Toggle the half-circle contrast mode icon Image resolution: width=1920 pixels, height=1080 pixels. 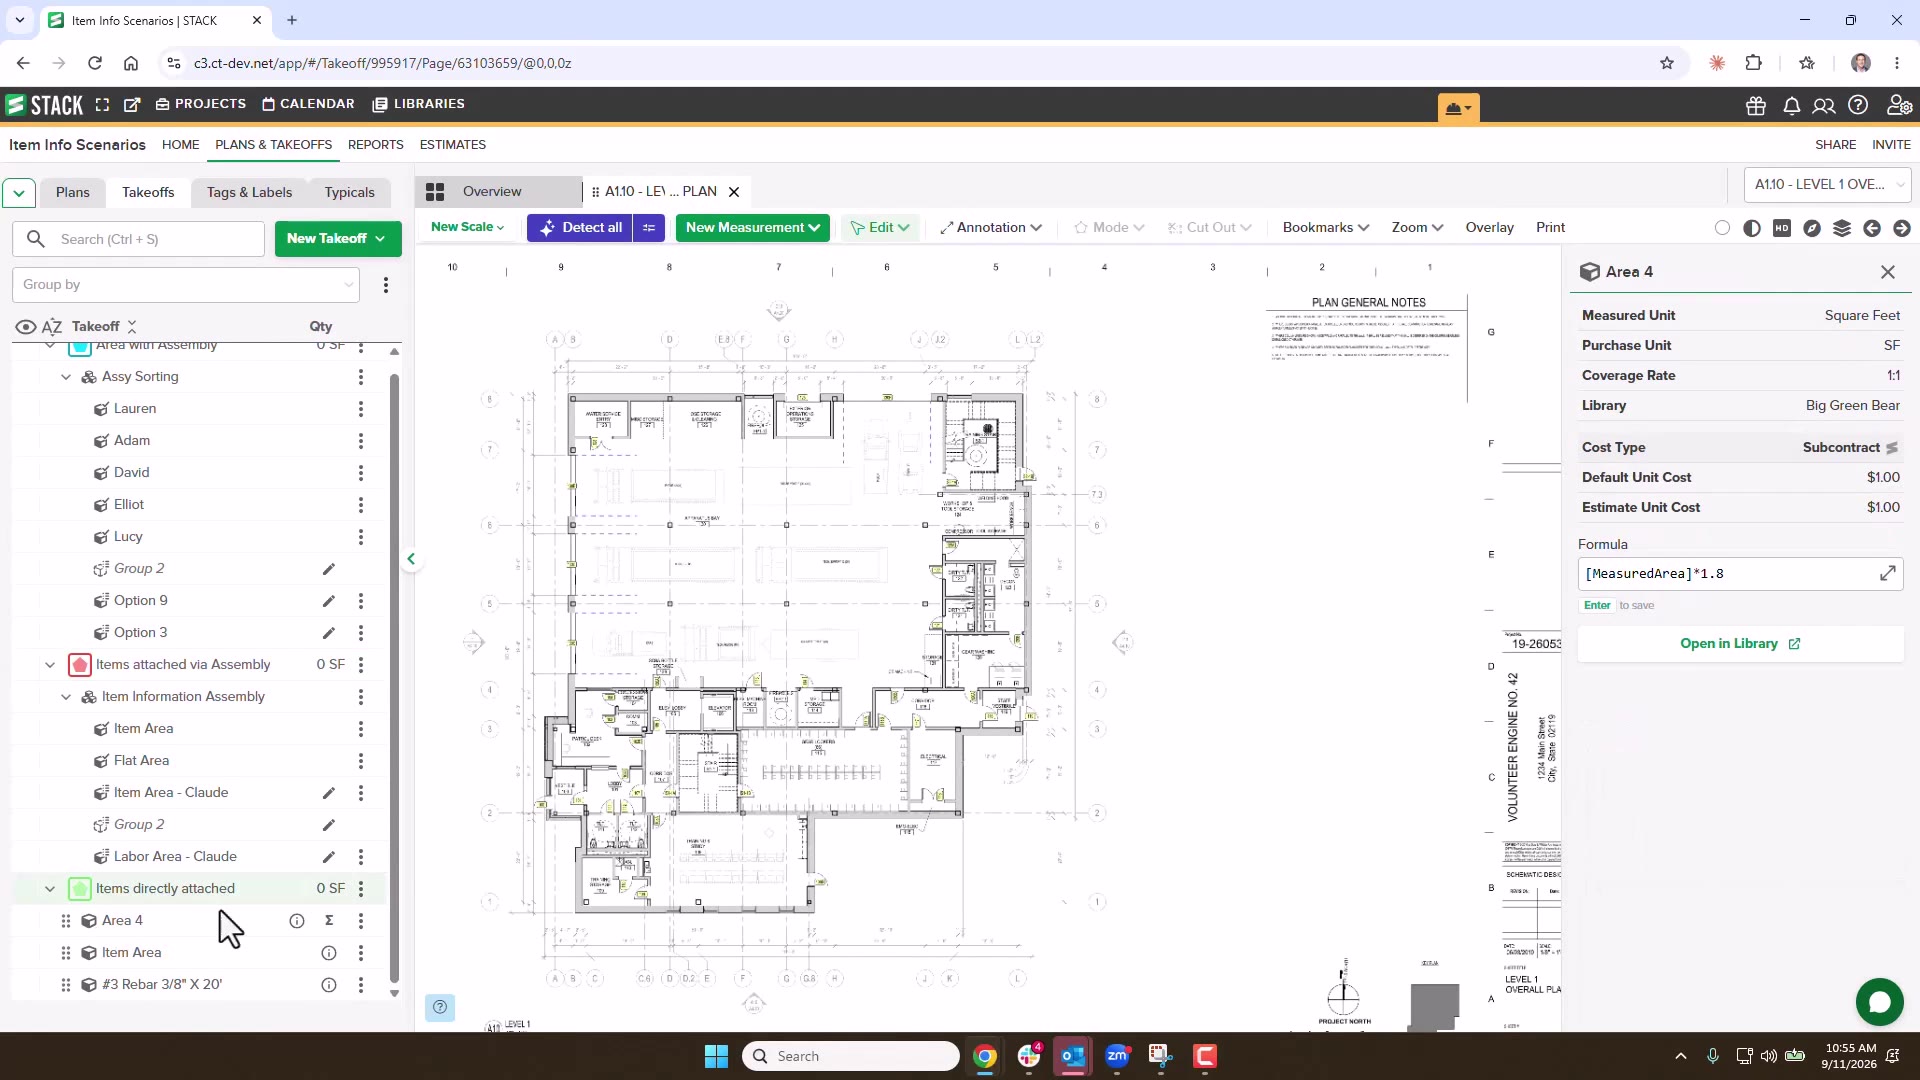1752,228
